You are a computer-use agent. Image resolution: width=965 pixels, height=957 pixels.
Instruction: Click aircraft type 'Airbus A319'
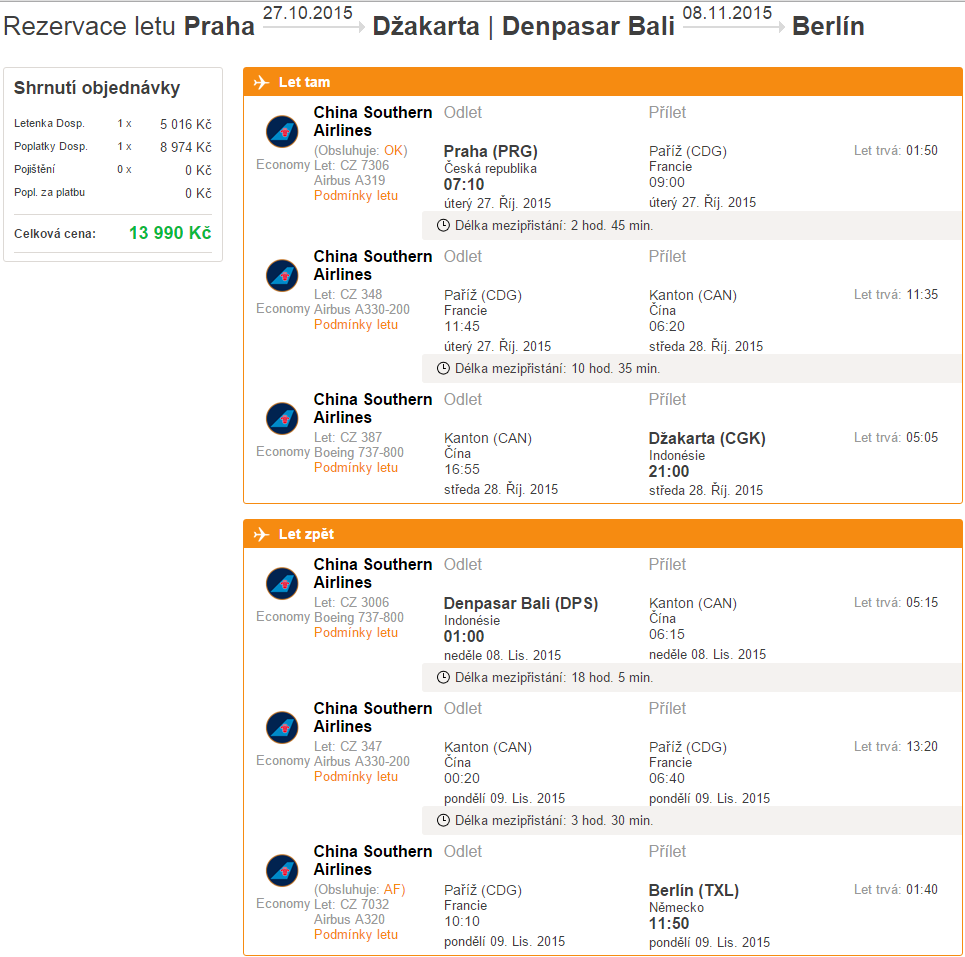point(350,181)
